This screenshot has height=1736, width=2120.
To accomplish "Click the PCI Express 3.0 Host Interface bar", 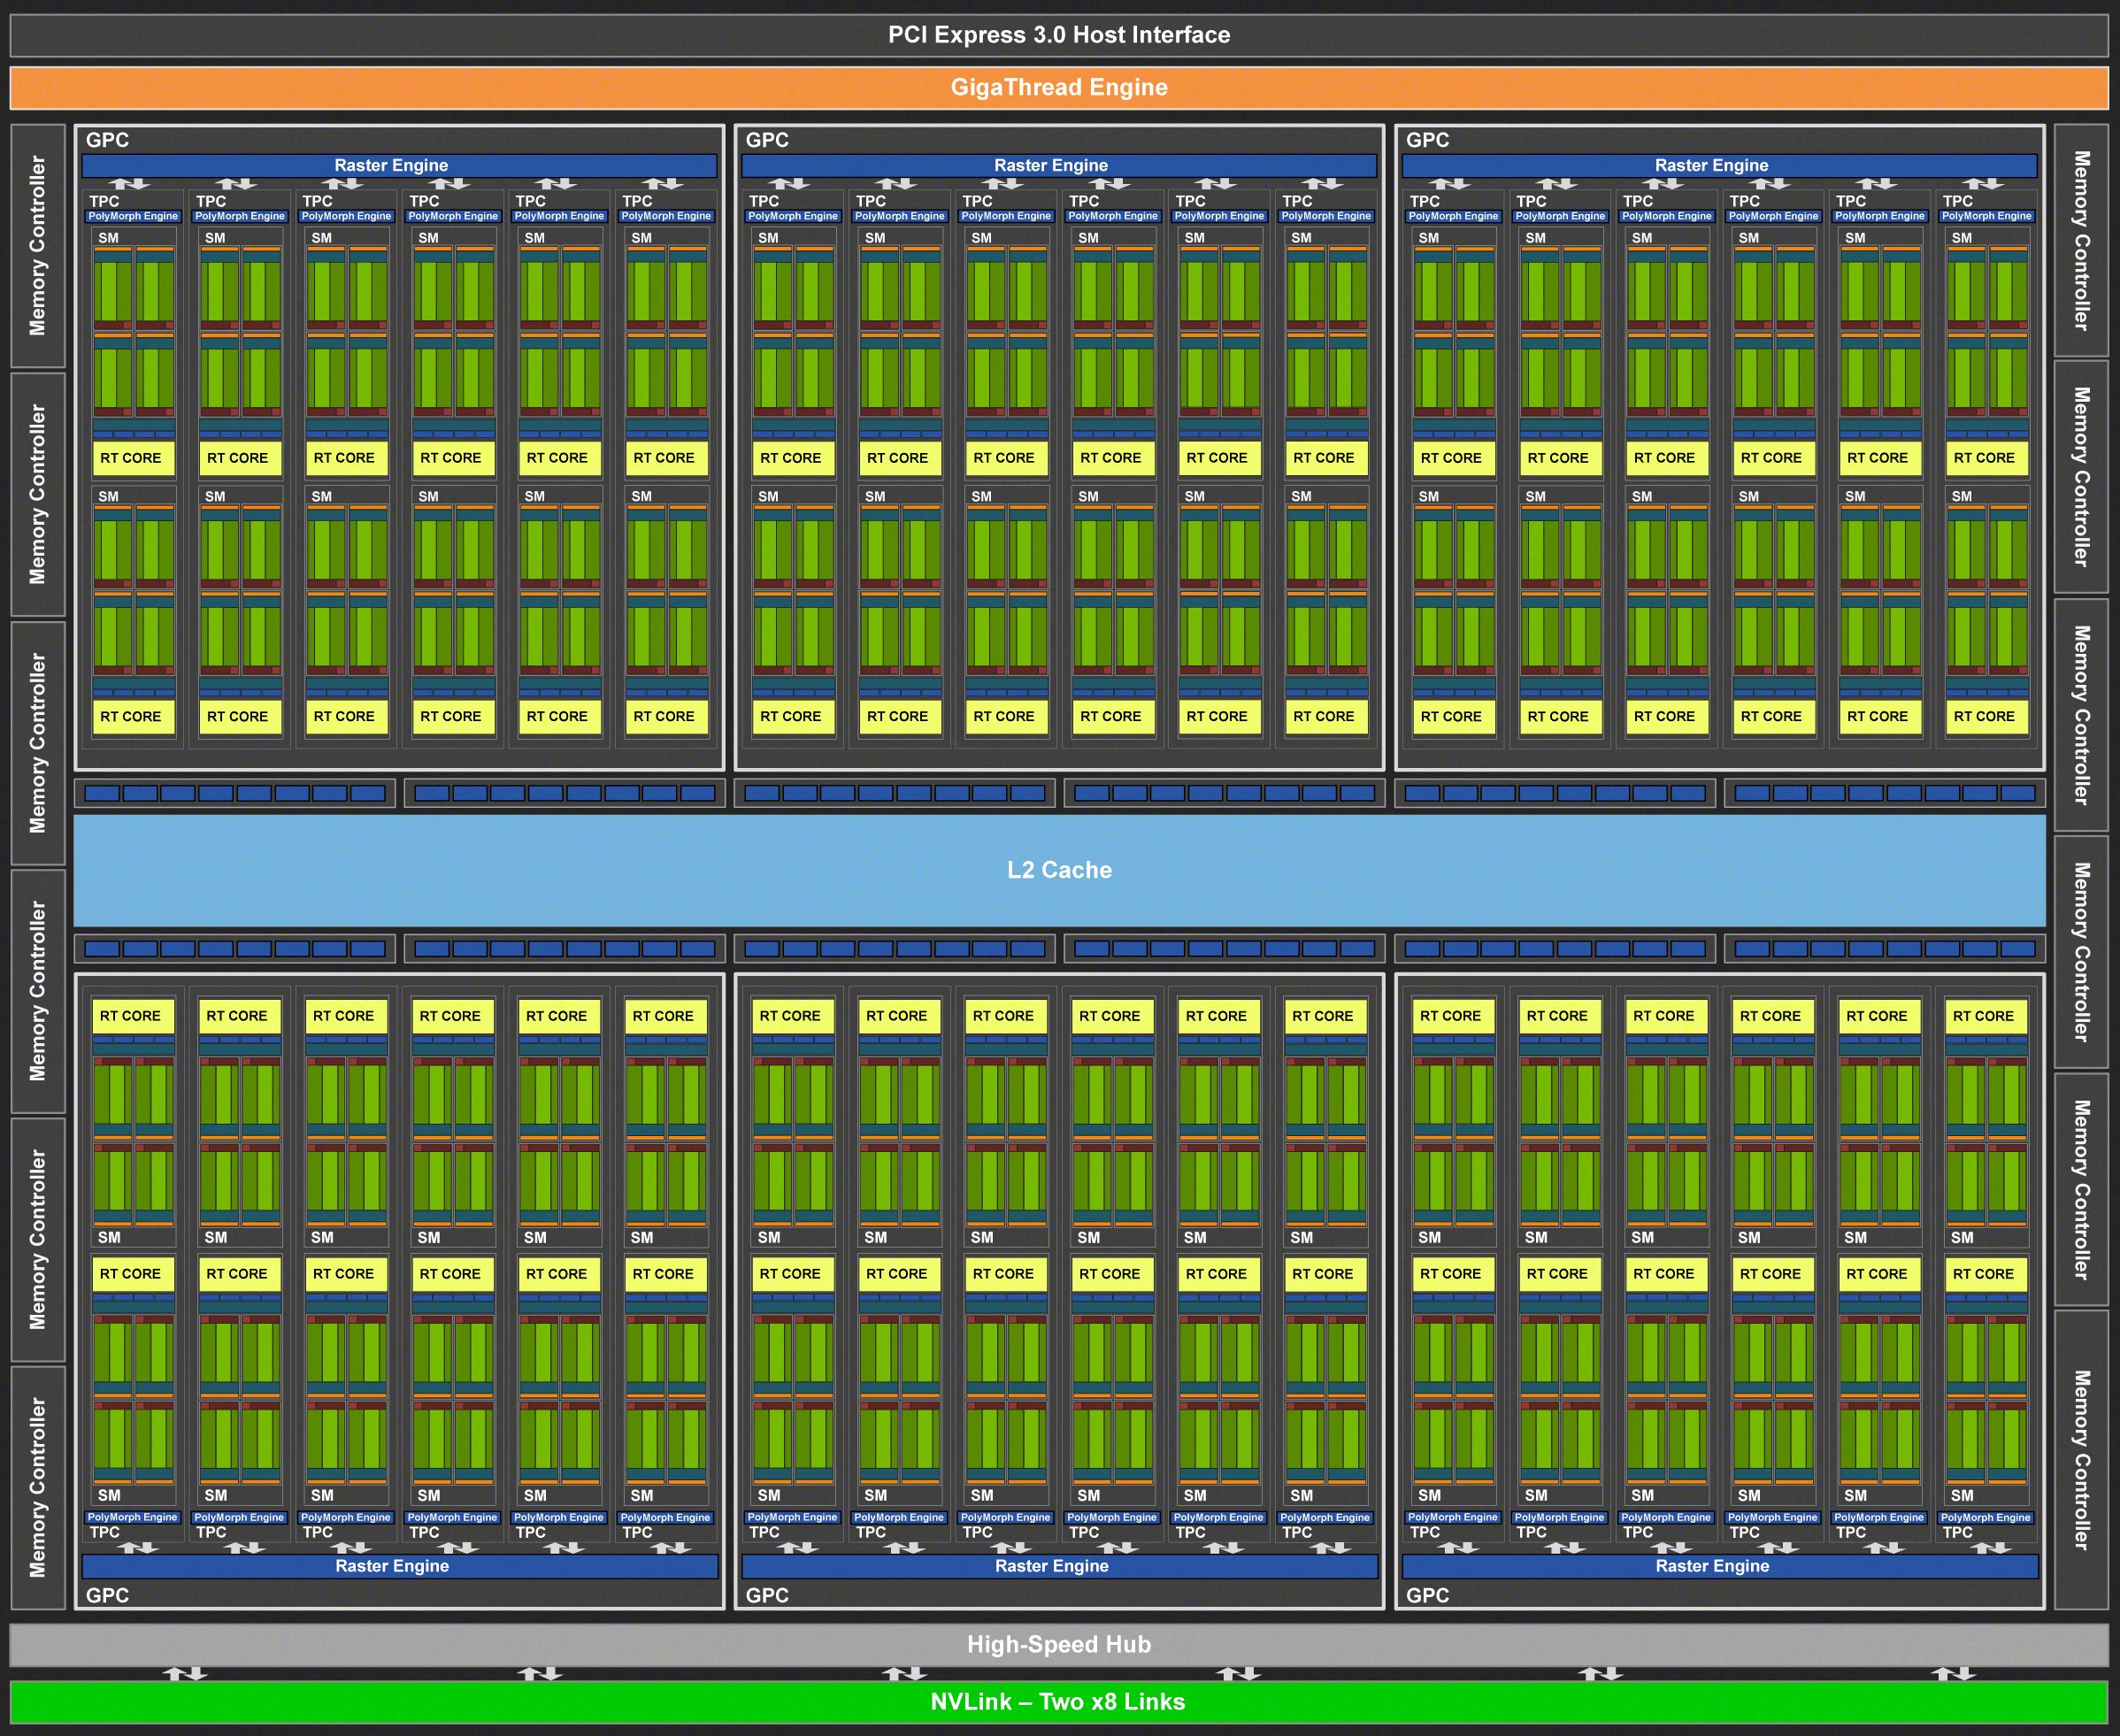I will coord(1059,35).
